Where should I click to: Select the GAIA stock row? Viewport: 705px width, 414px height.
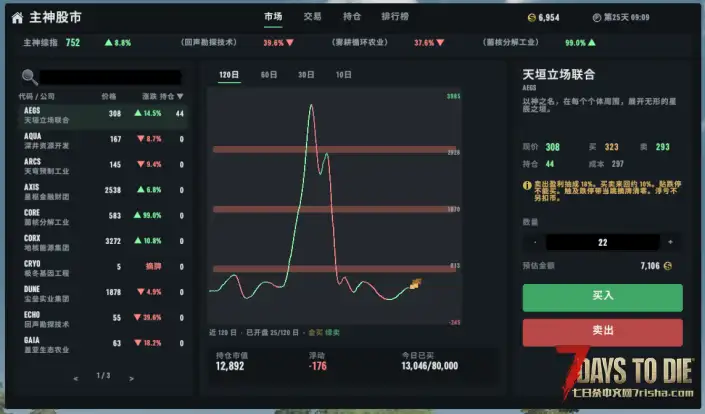point(103,345)
